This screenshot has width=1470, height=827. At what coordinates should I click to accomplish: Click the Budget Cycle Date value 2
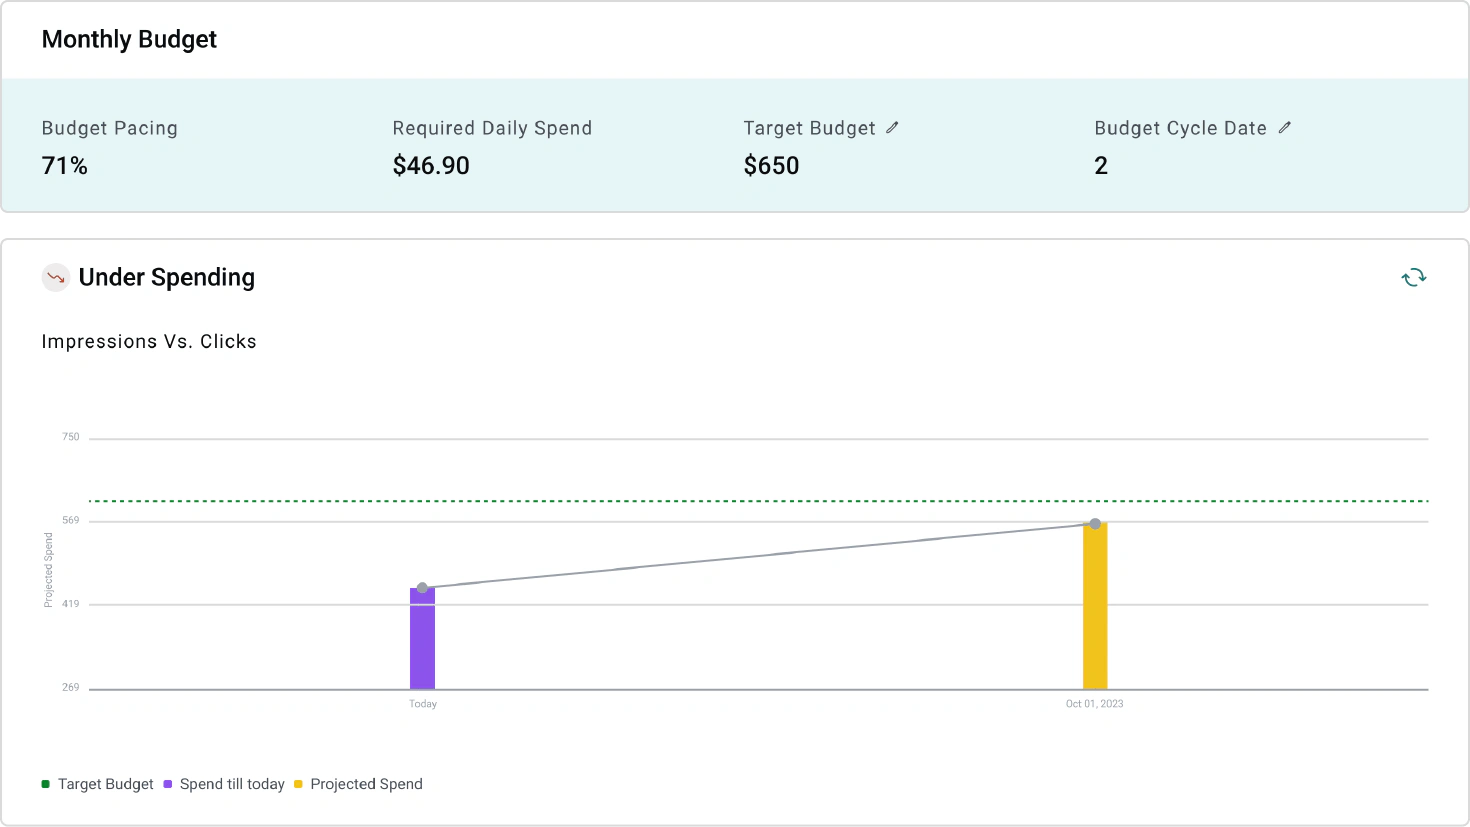point(1101,166)
